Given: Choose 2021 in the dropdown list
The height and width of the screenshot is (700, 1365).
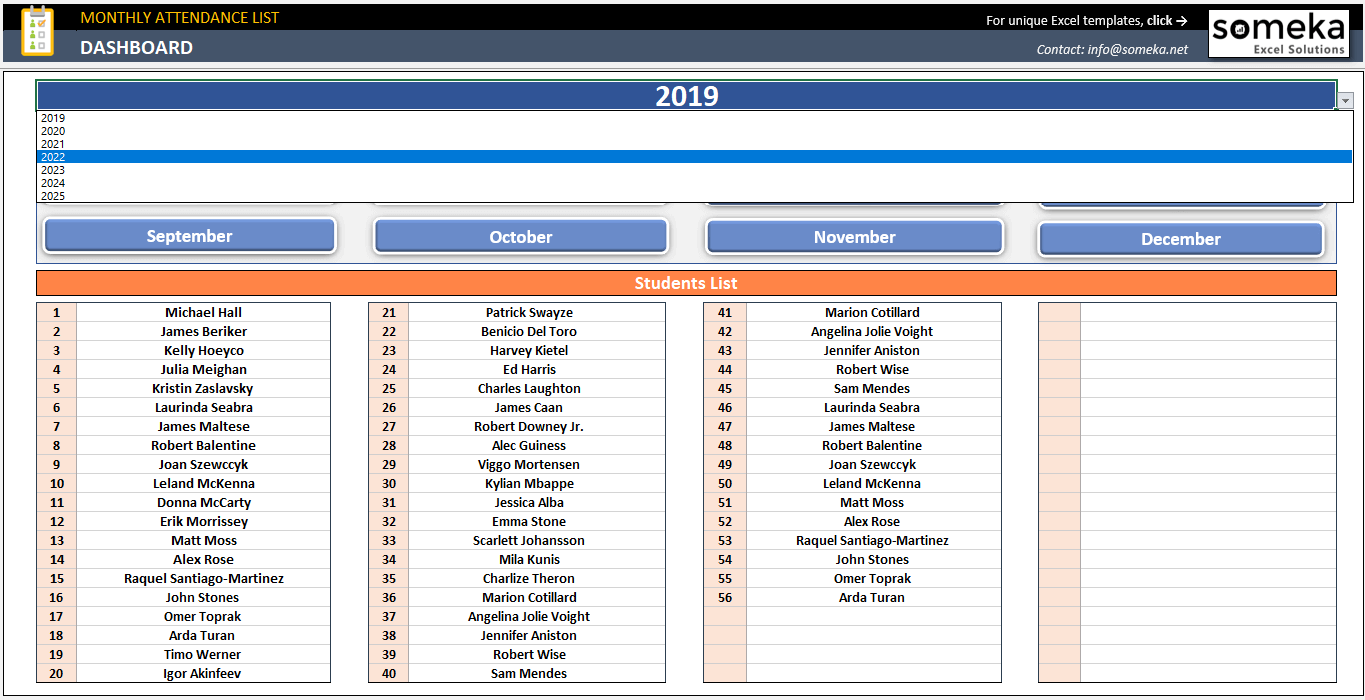Looking at the screenshot, I should pyautogui.click(x=694, y=144).
